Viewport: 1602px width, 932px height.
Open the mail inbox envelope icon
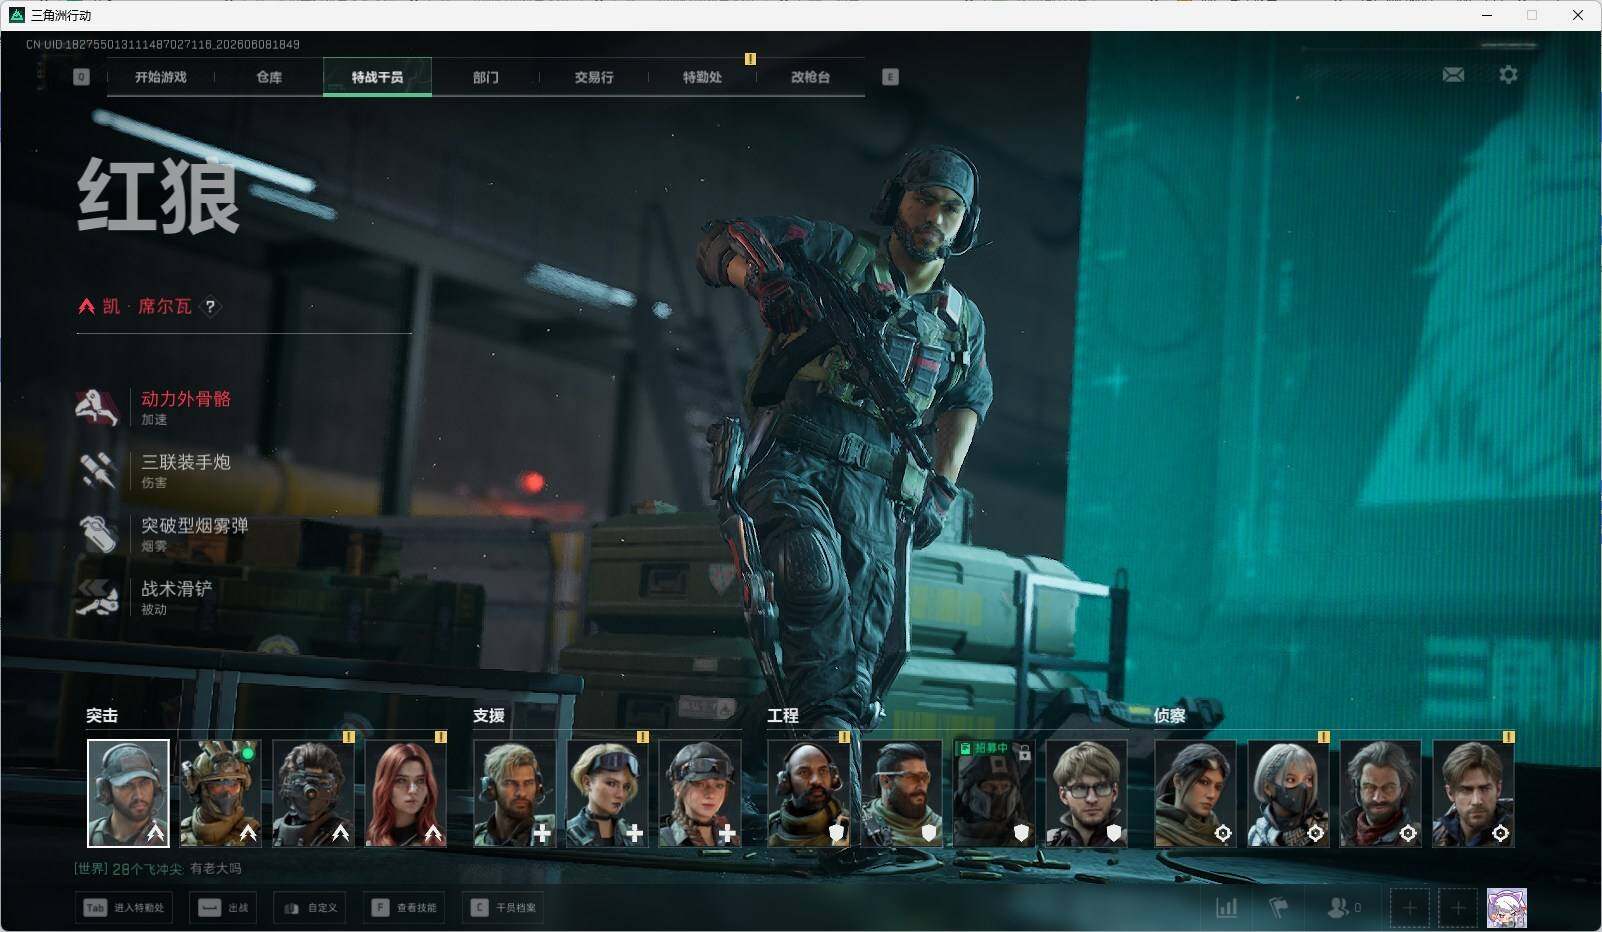[x=1453, y=75]
